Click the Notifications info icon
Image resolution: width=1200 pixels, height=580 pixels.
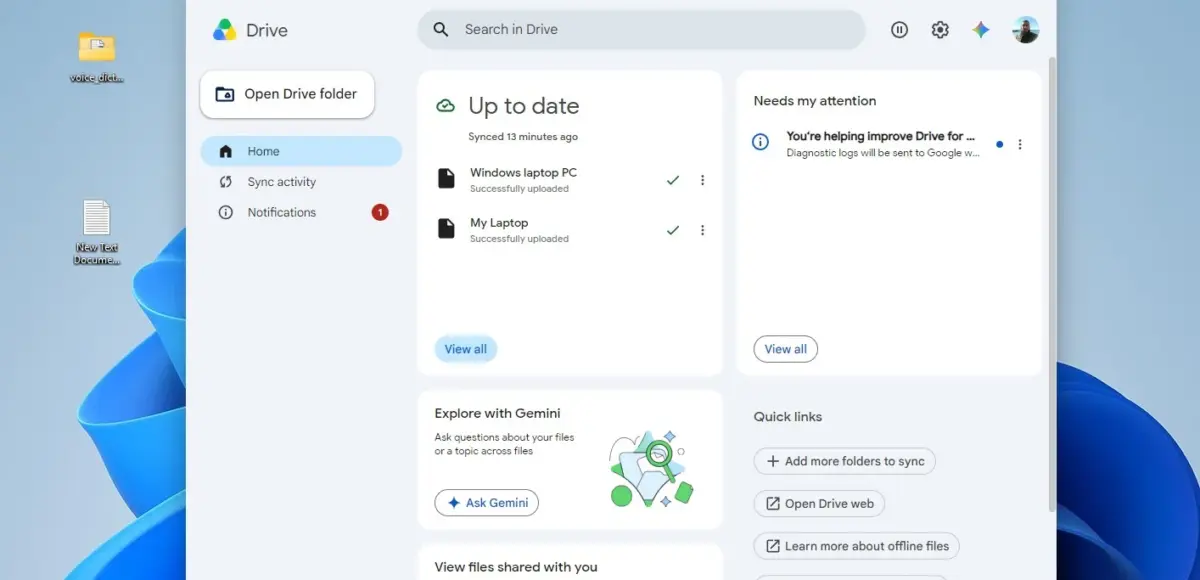click(x=226, y=212)
